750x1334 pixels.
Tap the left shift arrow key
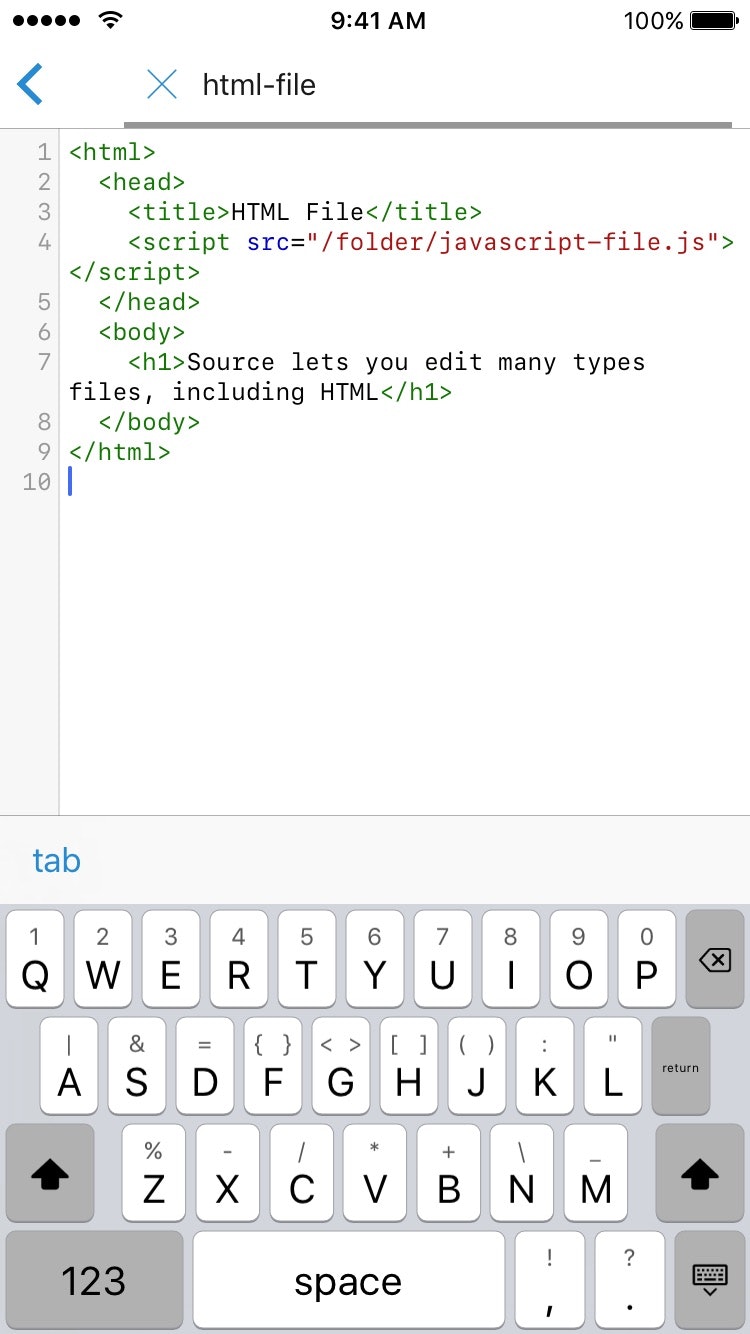coord(50,1174)
